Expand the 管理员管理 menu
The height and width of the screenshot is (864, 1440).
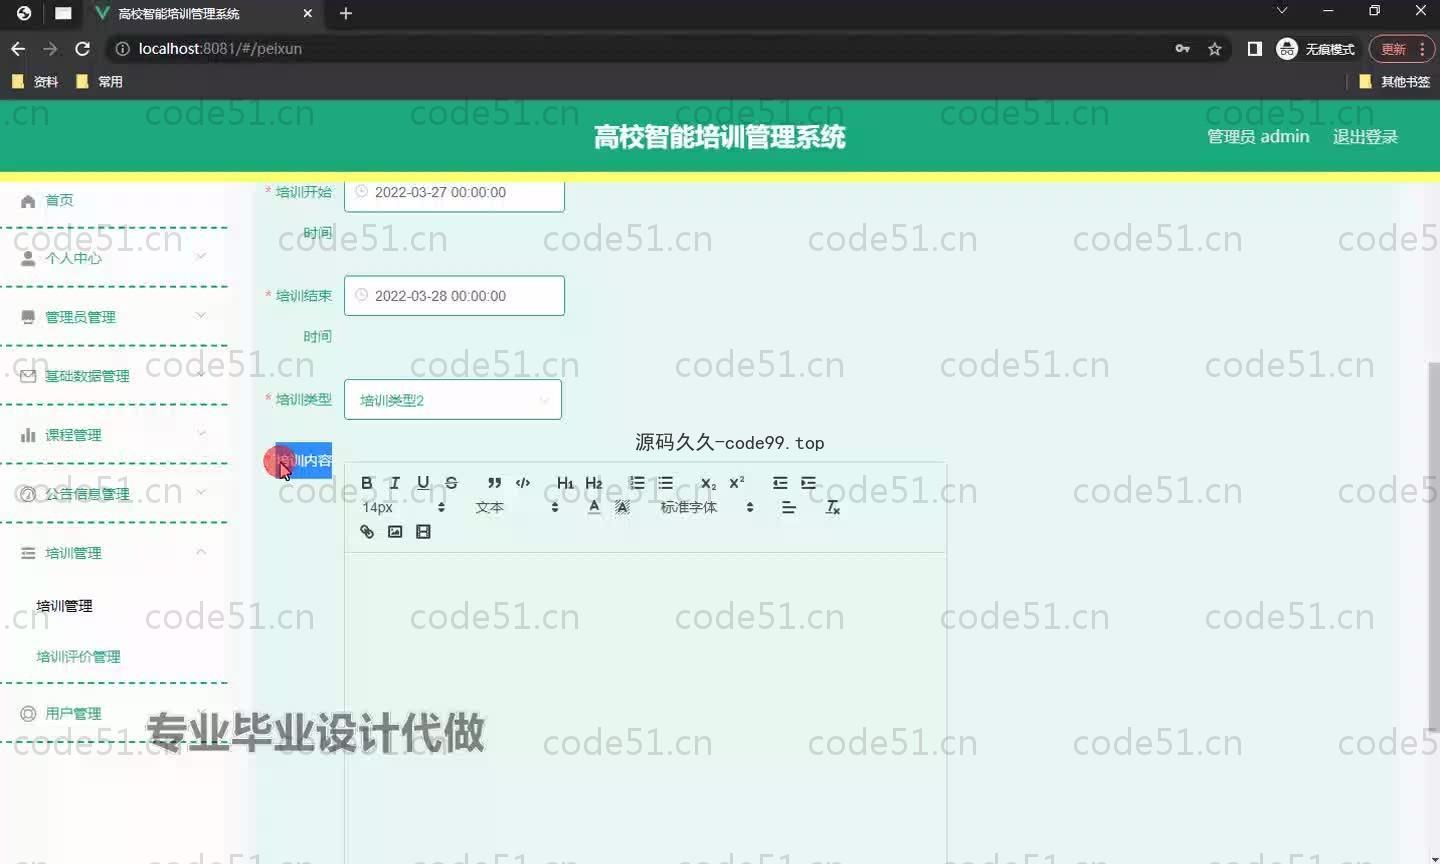114,317
